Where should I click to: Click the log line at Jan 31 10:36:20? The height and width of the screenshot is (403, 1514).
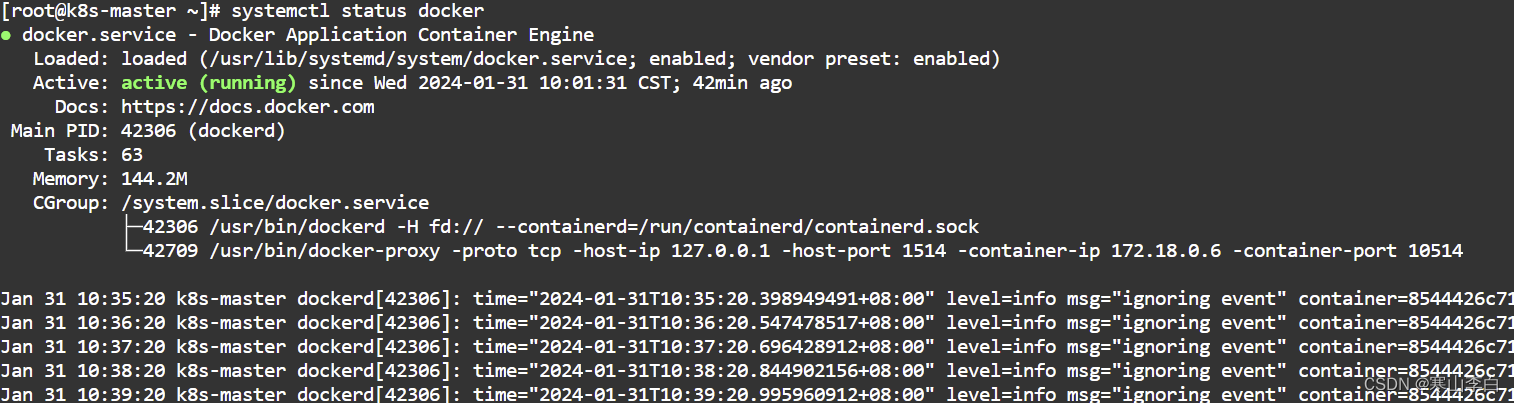click(757, 322)
